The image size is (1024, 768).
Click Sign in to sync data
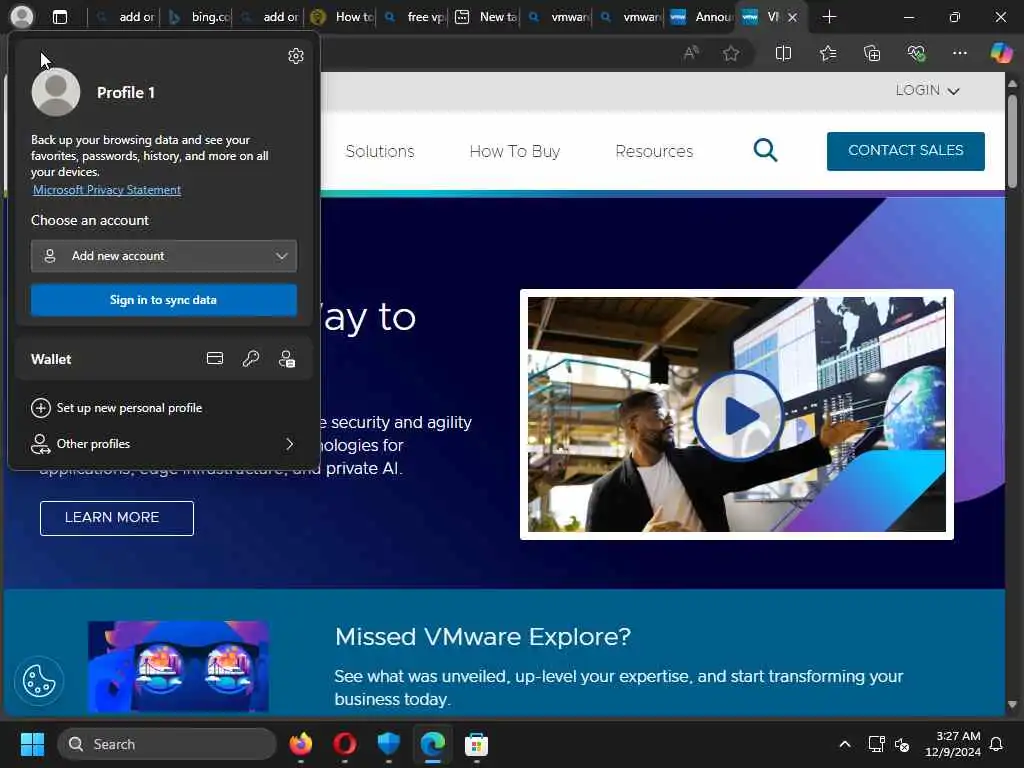164,300
